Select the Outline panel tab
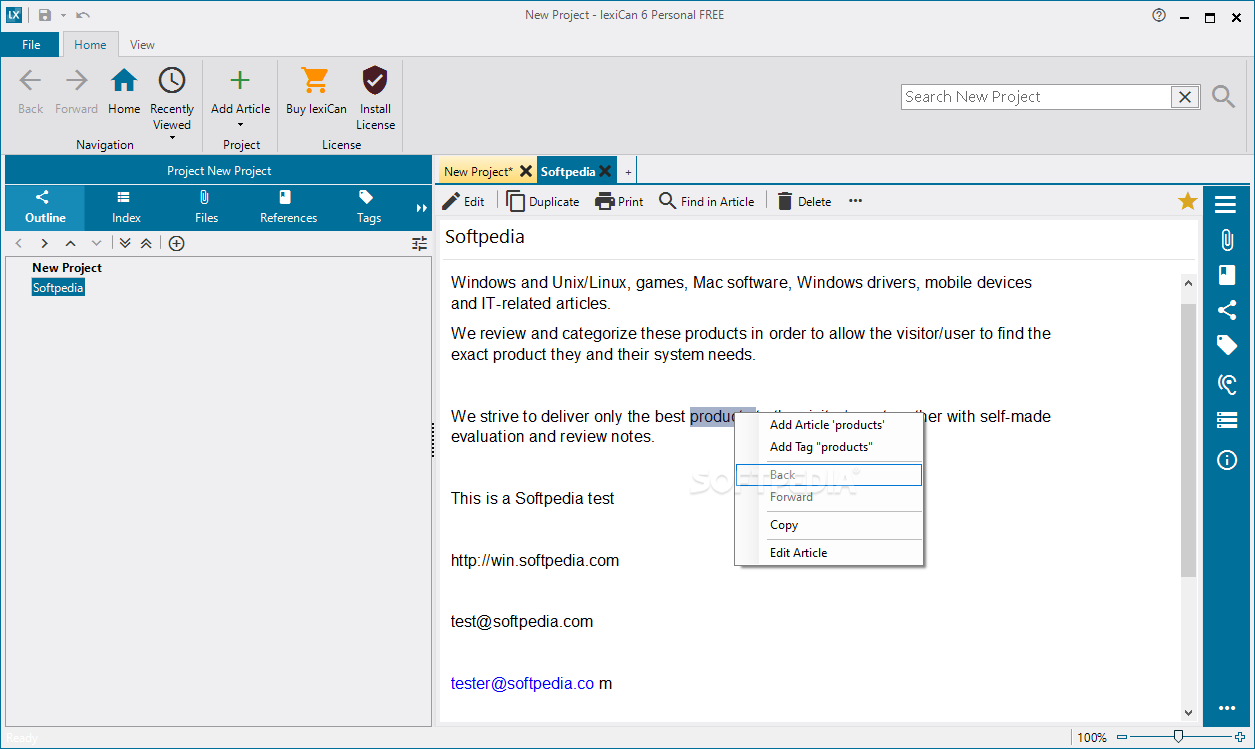 [45, 207]
